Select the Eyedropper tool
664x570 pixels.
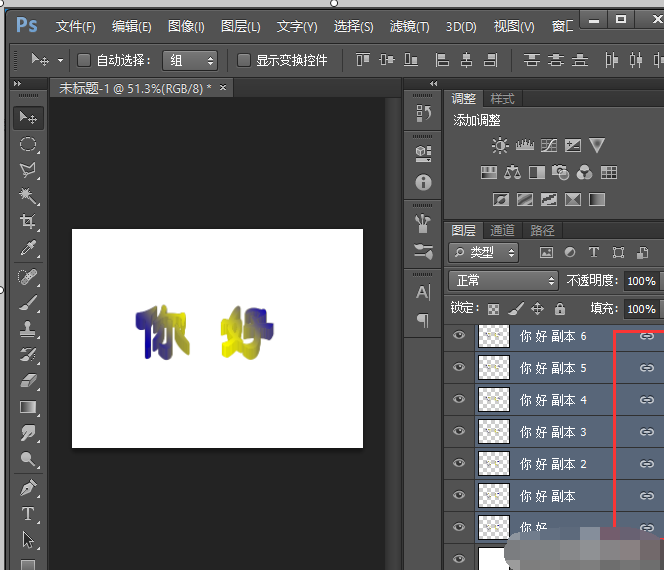(28, 248)
